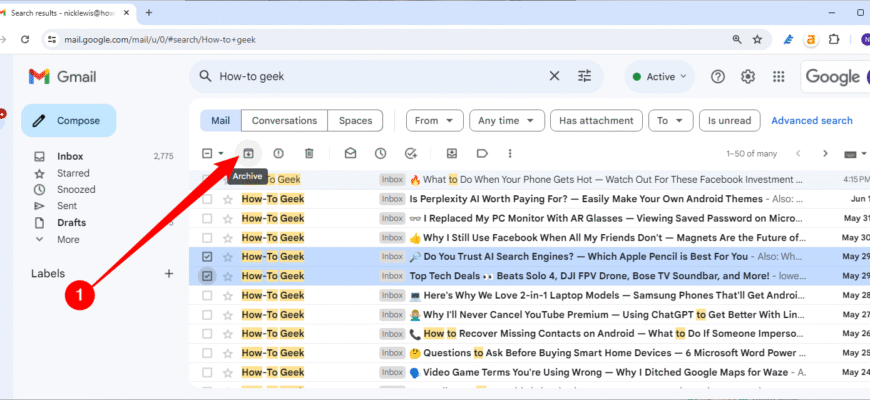Check the YouTube Premium email
Image resolution: width=870 pixels, height=400 pixels.
207,315
